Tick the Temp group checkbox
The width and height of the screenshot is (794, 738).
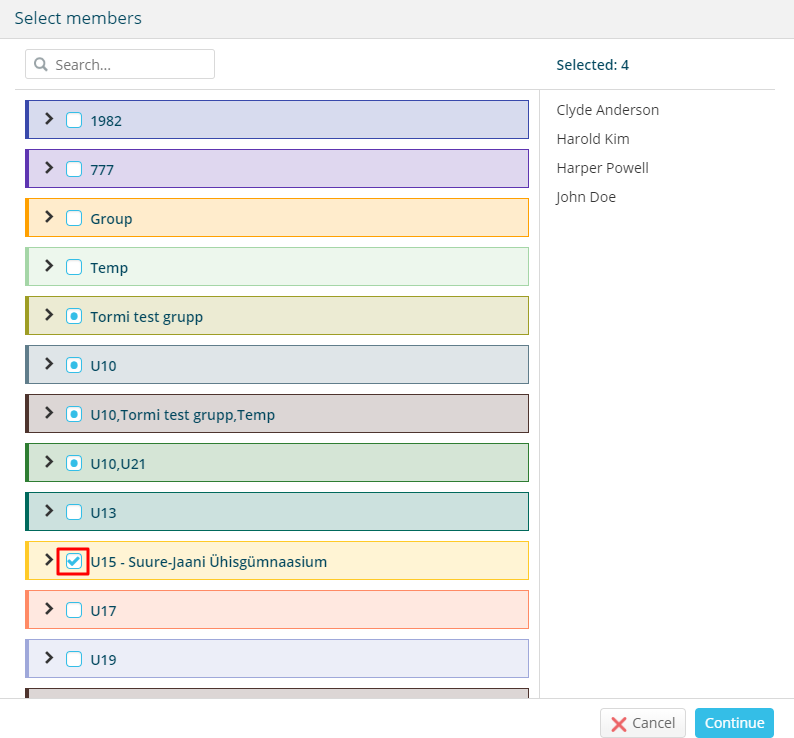[74, 267]
